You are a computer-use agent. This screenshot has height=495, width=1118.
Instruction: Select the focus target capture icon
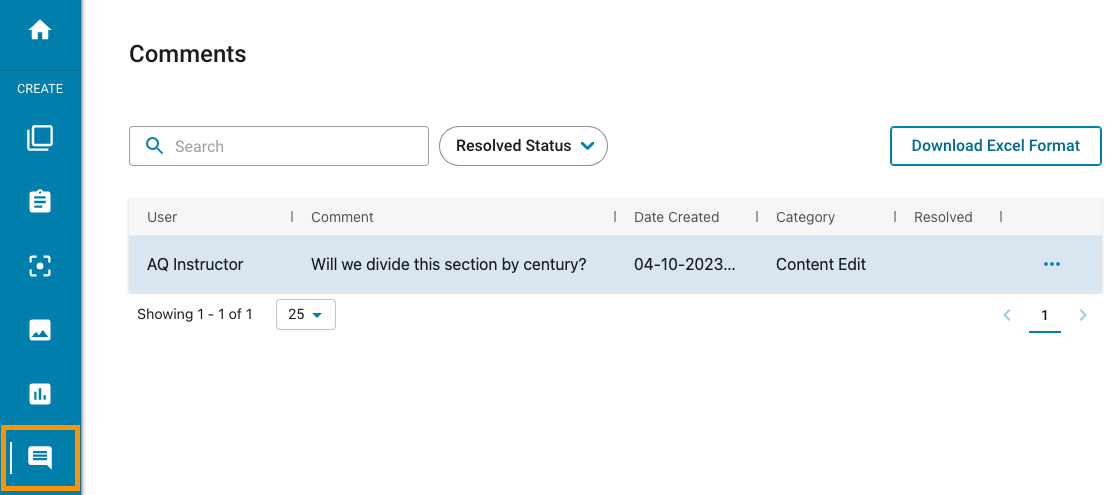tap(40, 266)
